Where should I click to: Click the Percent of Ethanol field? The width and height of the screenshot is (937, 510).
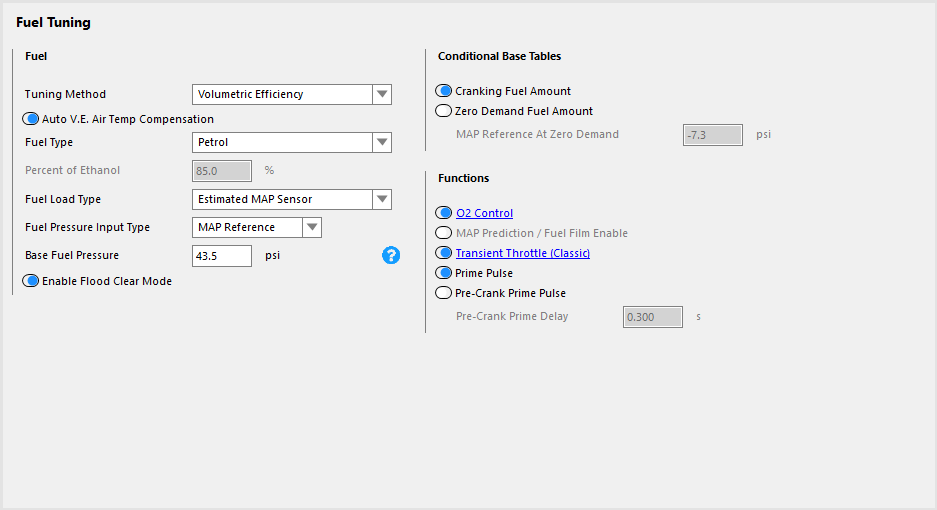(222, 171)
